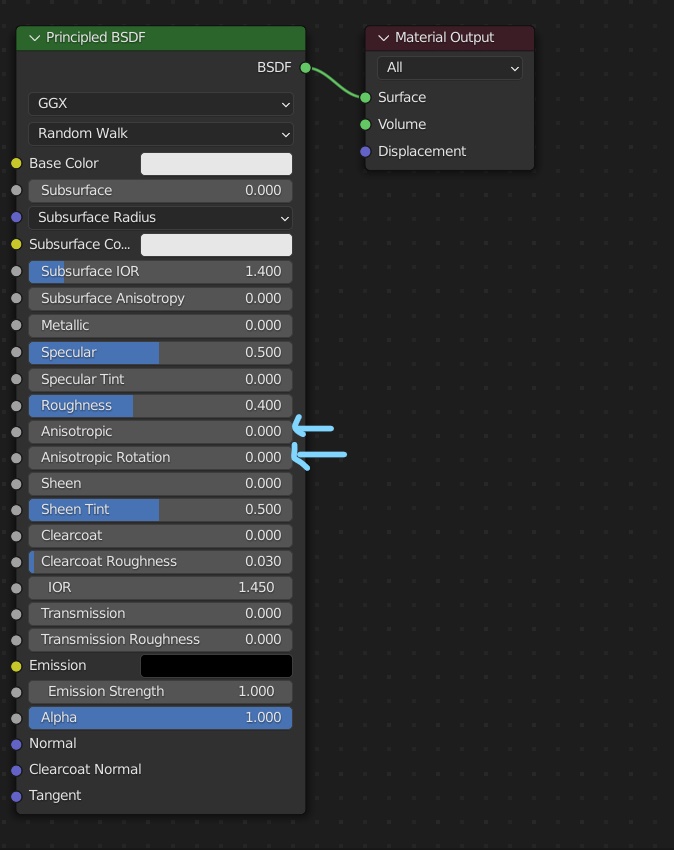Viewport: 674px width, 850px height.
Task: Click the Transmission value slider
Action: coord(161,614)
